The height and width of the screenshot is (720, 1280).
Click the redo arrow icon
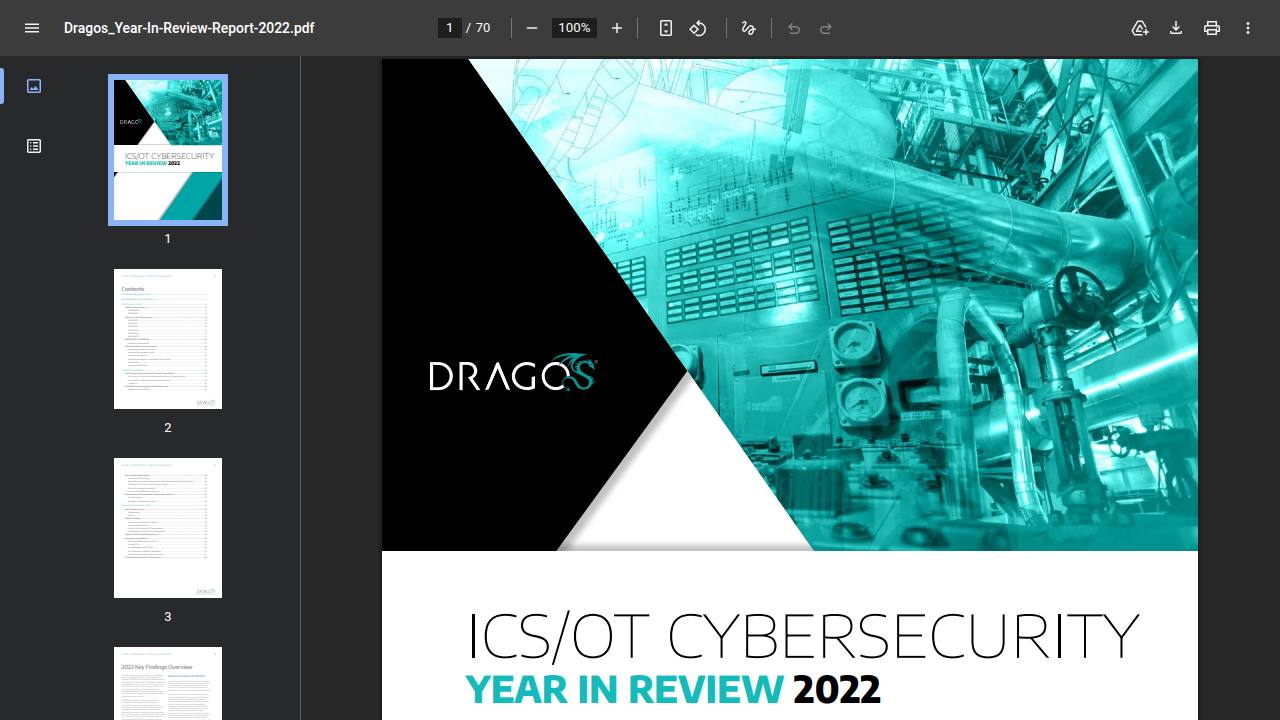pos(826,28)
